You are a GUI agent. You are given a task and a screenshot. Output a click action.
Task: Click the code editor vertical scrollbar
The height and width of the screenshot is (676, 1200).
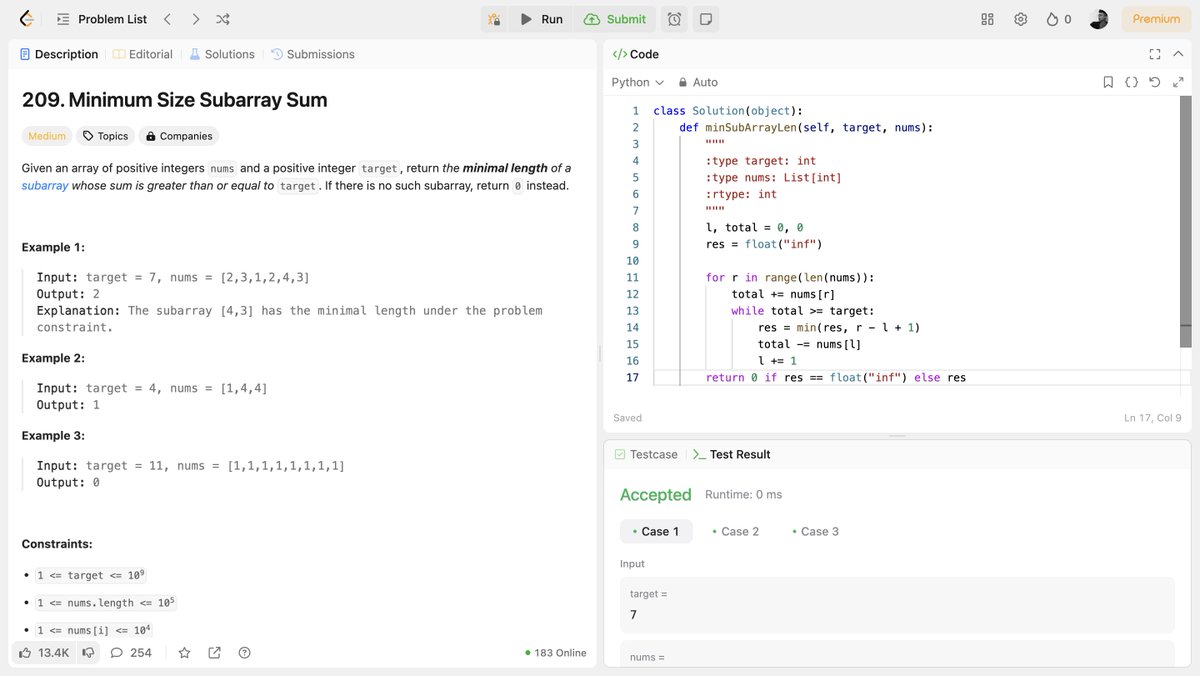(x=1186, y=222)
